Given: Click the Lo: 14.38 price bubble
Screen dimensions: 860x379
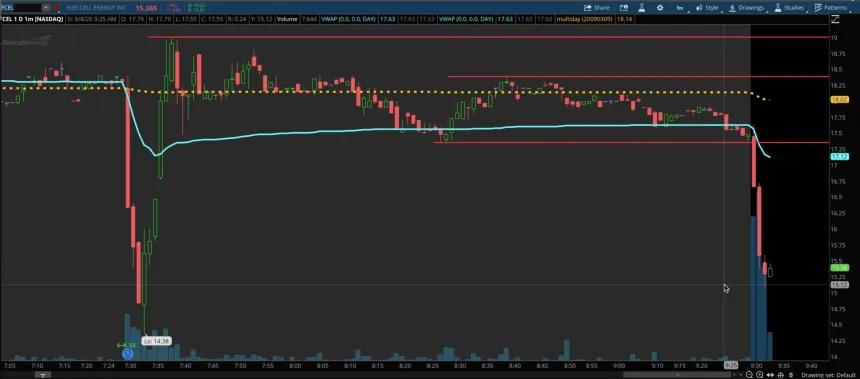Looking at the screenshot, I should [156, 341].
